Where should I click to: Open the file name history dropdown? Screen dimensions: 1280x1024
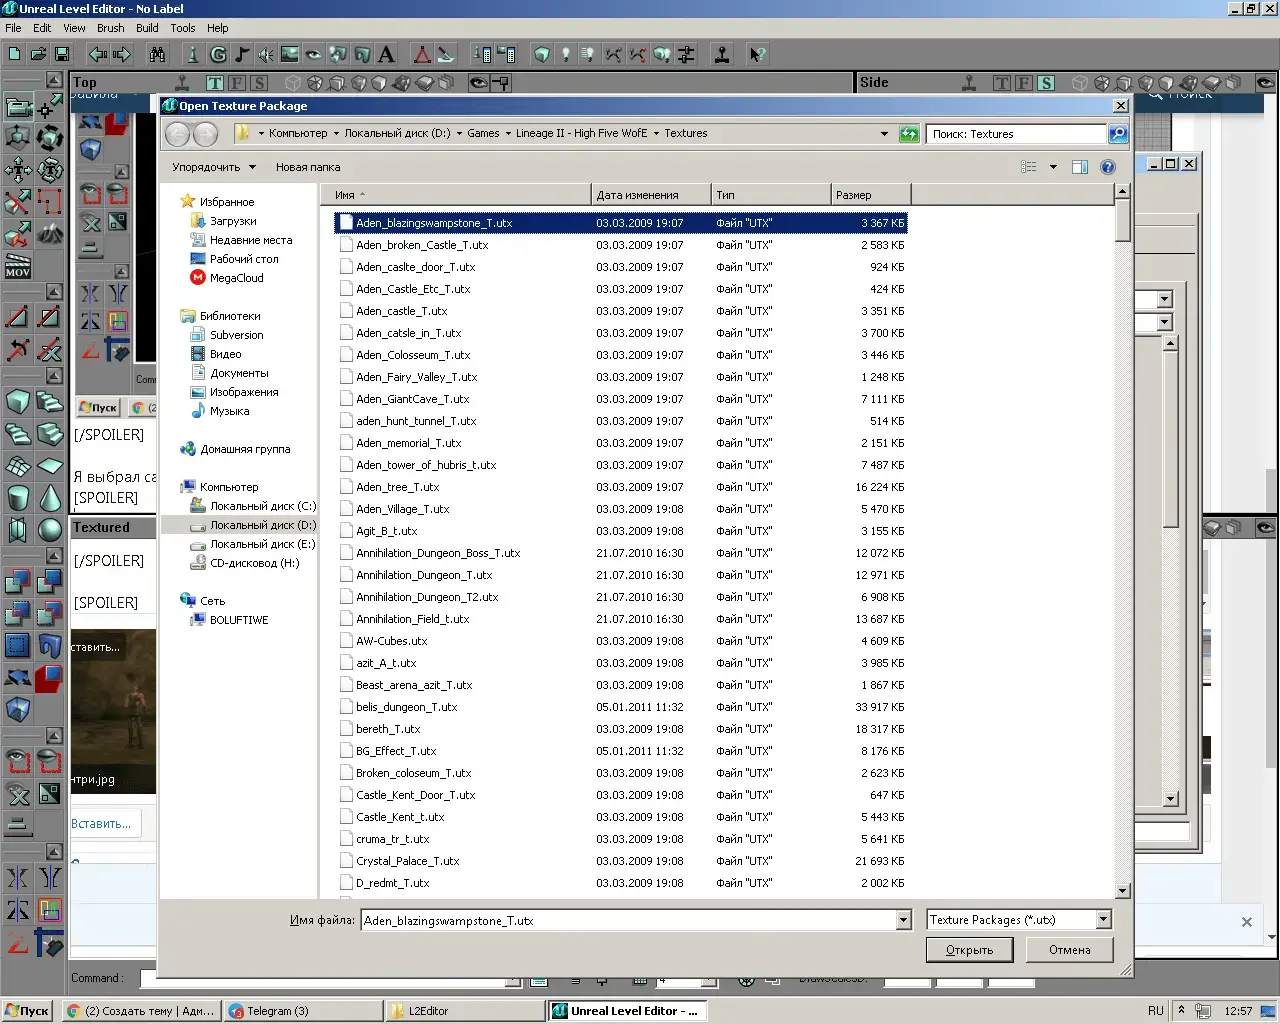pyautogui.click(x=904, y=921)
